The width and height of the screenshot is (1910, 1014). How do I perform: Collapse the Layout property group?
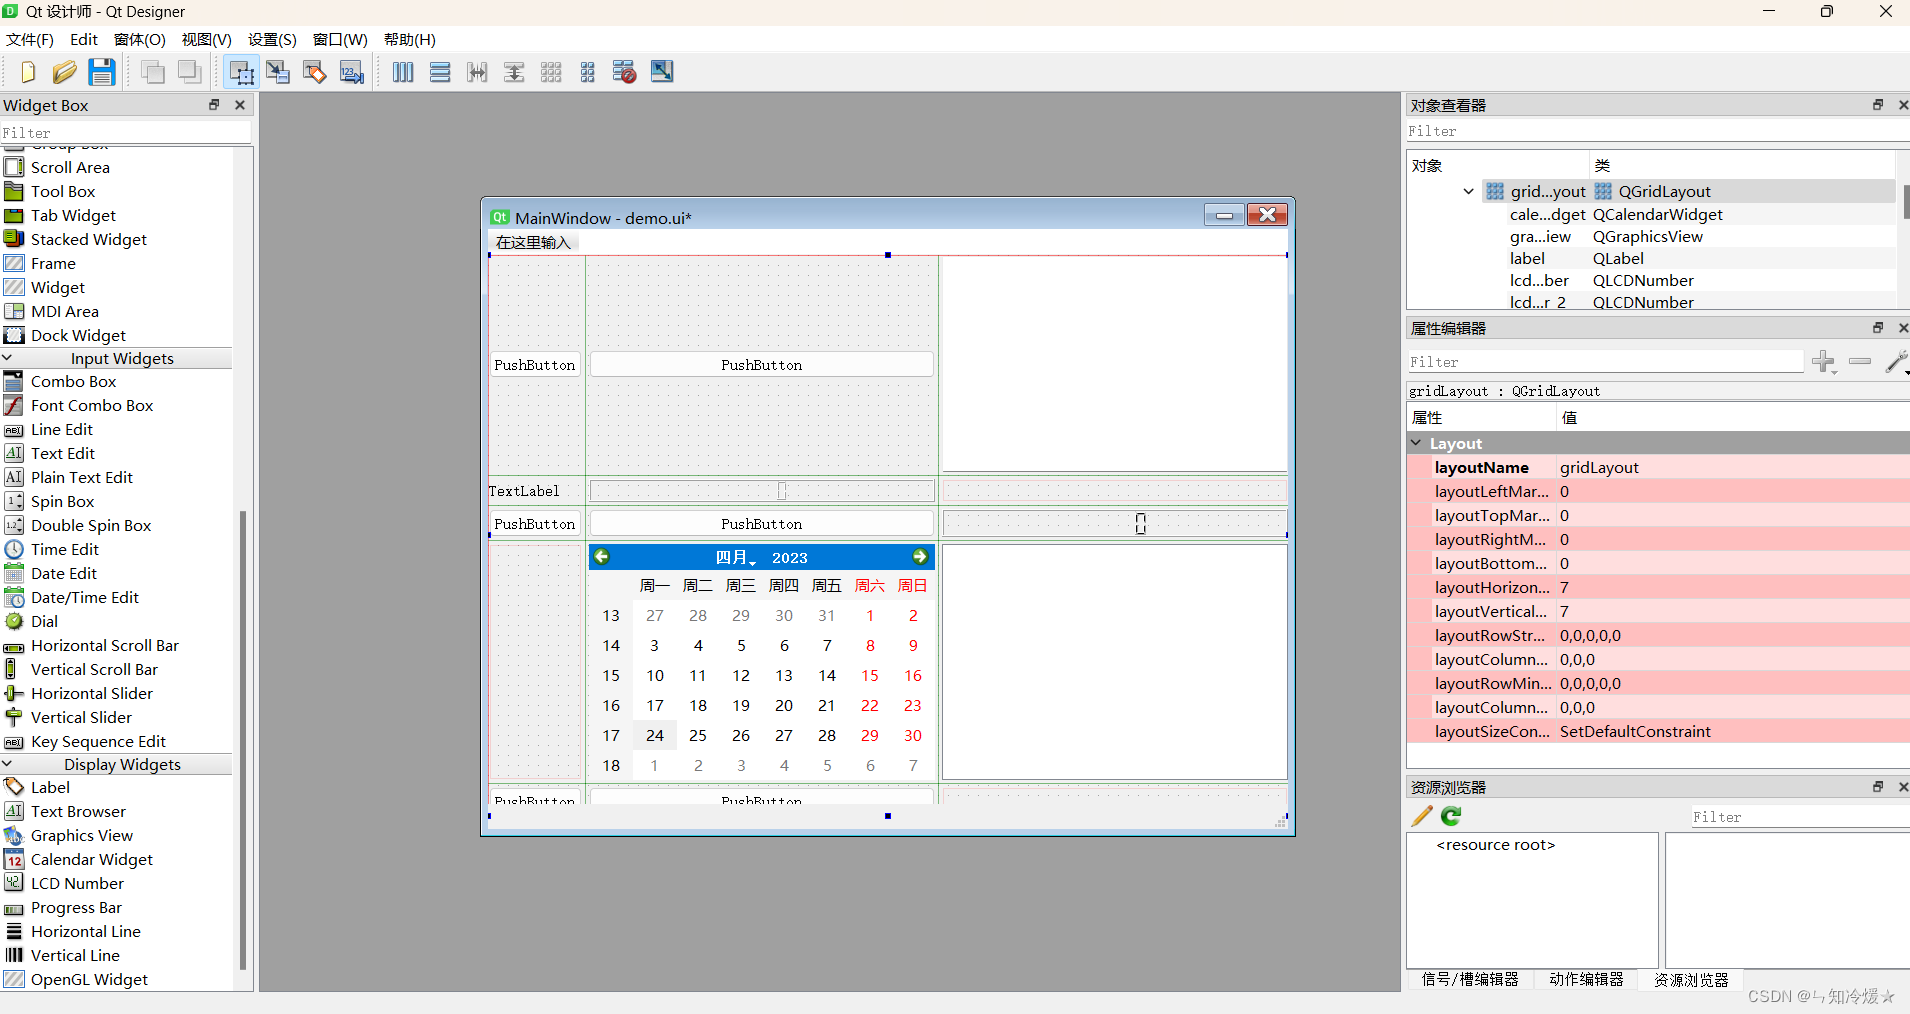[1417, 443]
